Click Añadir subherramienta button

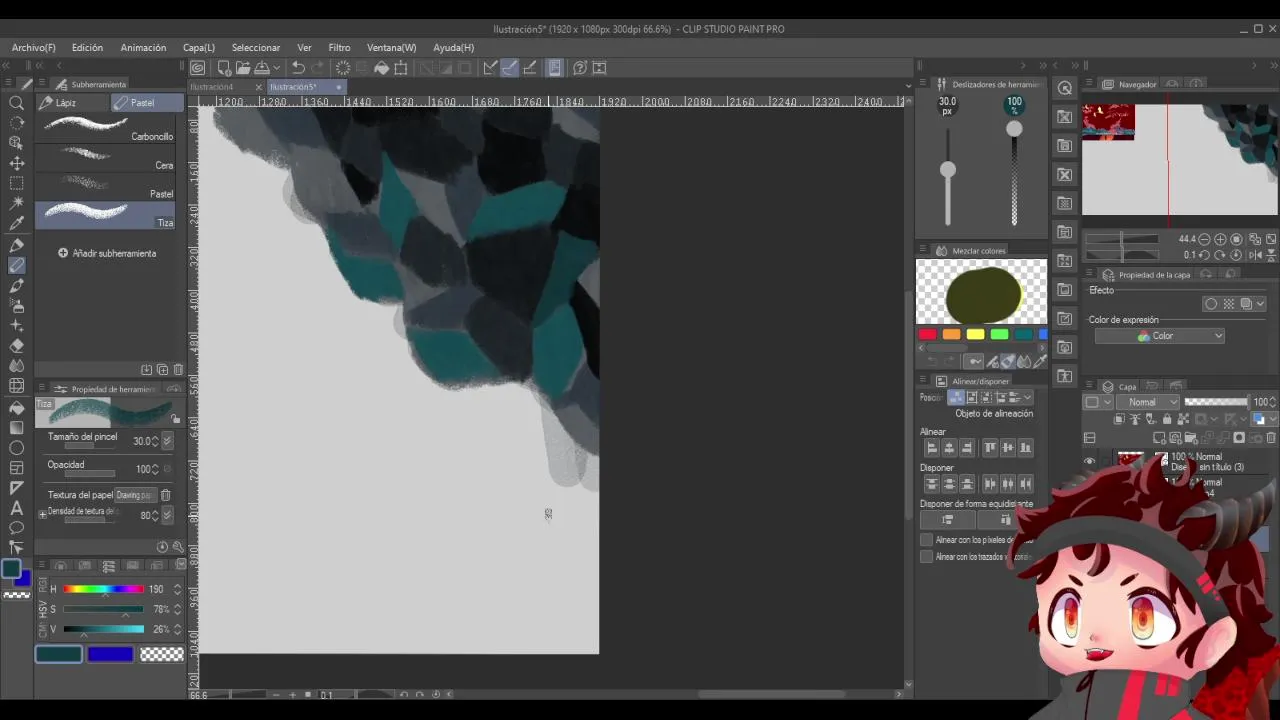[107, 253]
